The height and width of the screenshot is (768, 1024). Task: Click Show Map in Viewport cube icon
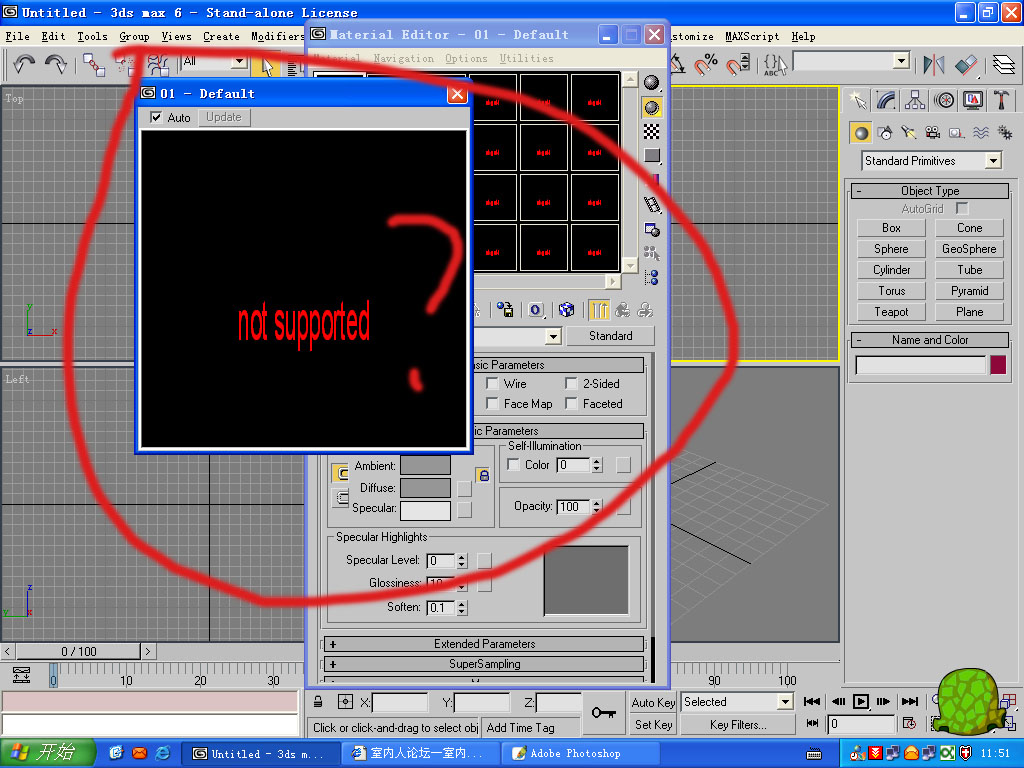[566, 310]
